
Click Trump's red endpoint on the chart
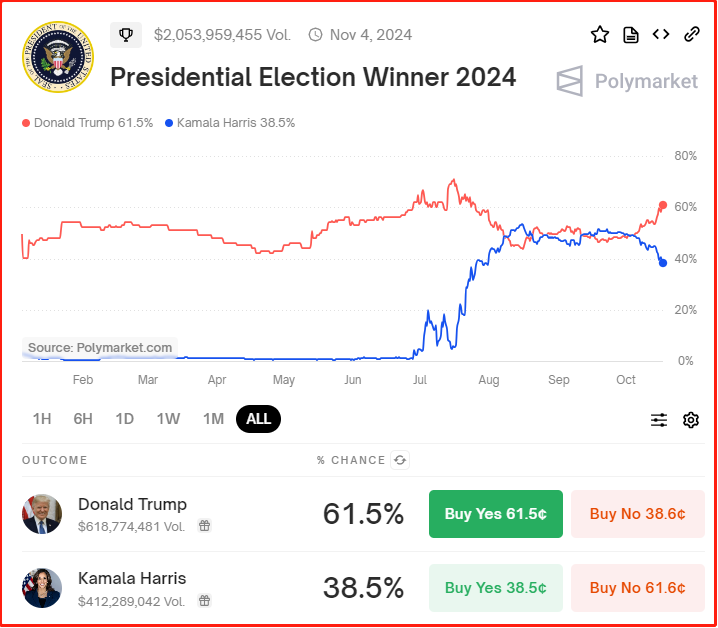[x=663, y=206]
